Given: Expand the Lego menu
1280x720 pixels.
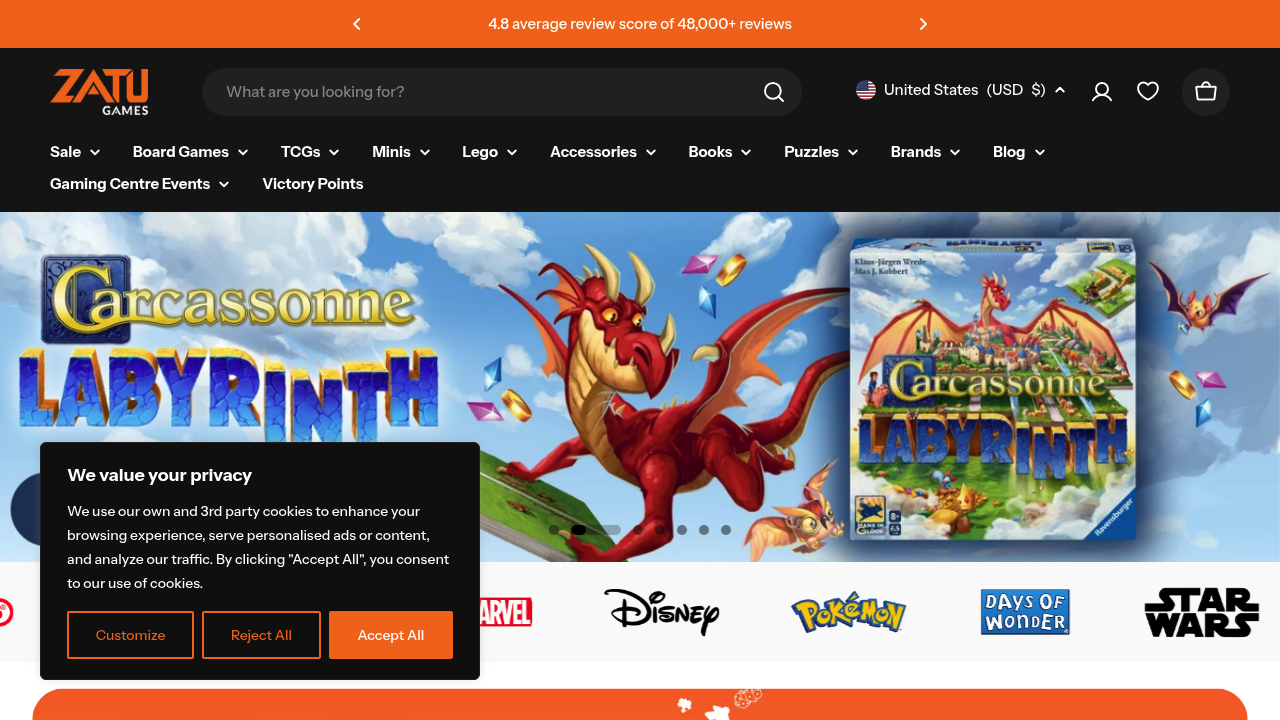Looking at the screenshot, I should click(490, 152).
